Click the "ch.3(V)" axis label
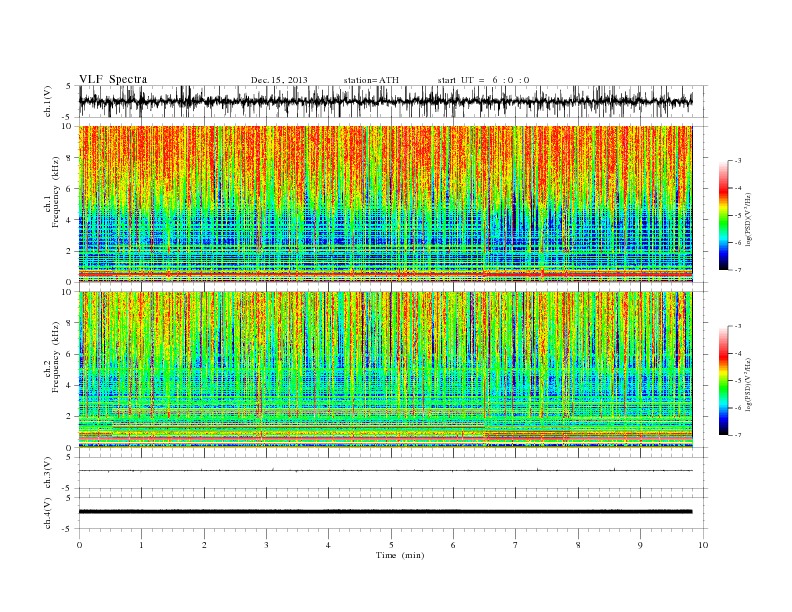This screenshot has width=792, height=612. [x=47, y=473]
